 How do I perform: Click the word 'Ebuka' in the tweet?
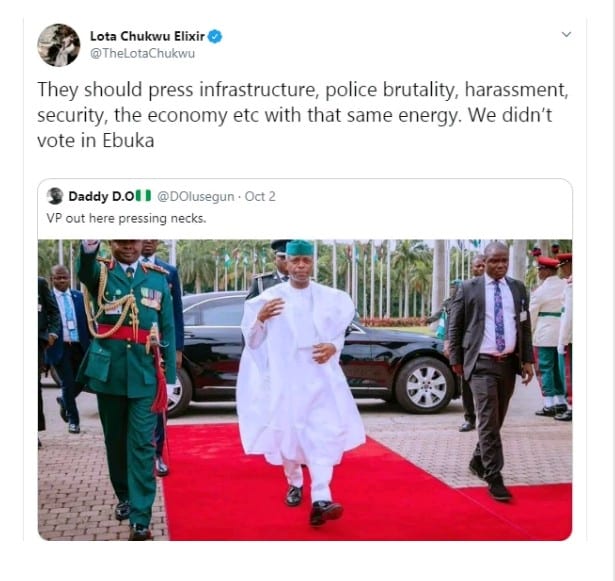click(x=128, y=140)
